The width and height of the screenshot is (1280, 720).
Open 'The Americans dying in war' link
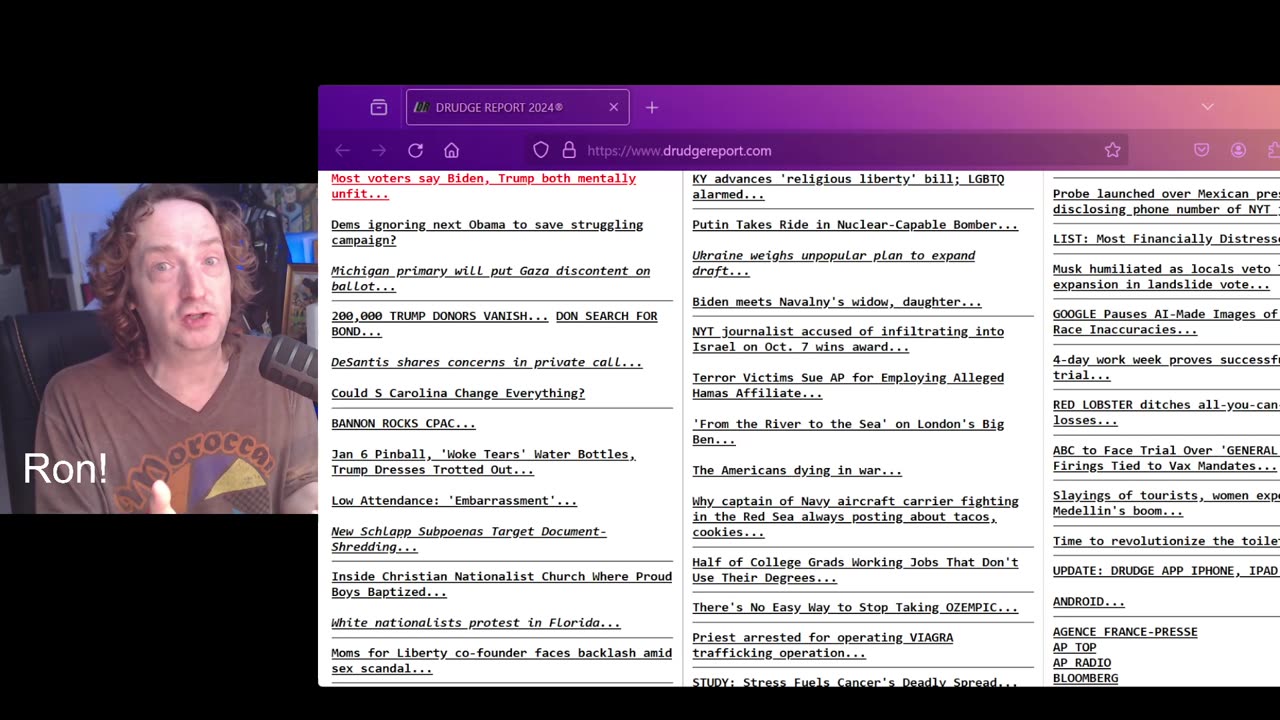click(x=797, y=470)
